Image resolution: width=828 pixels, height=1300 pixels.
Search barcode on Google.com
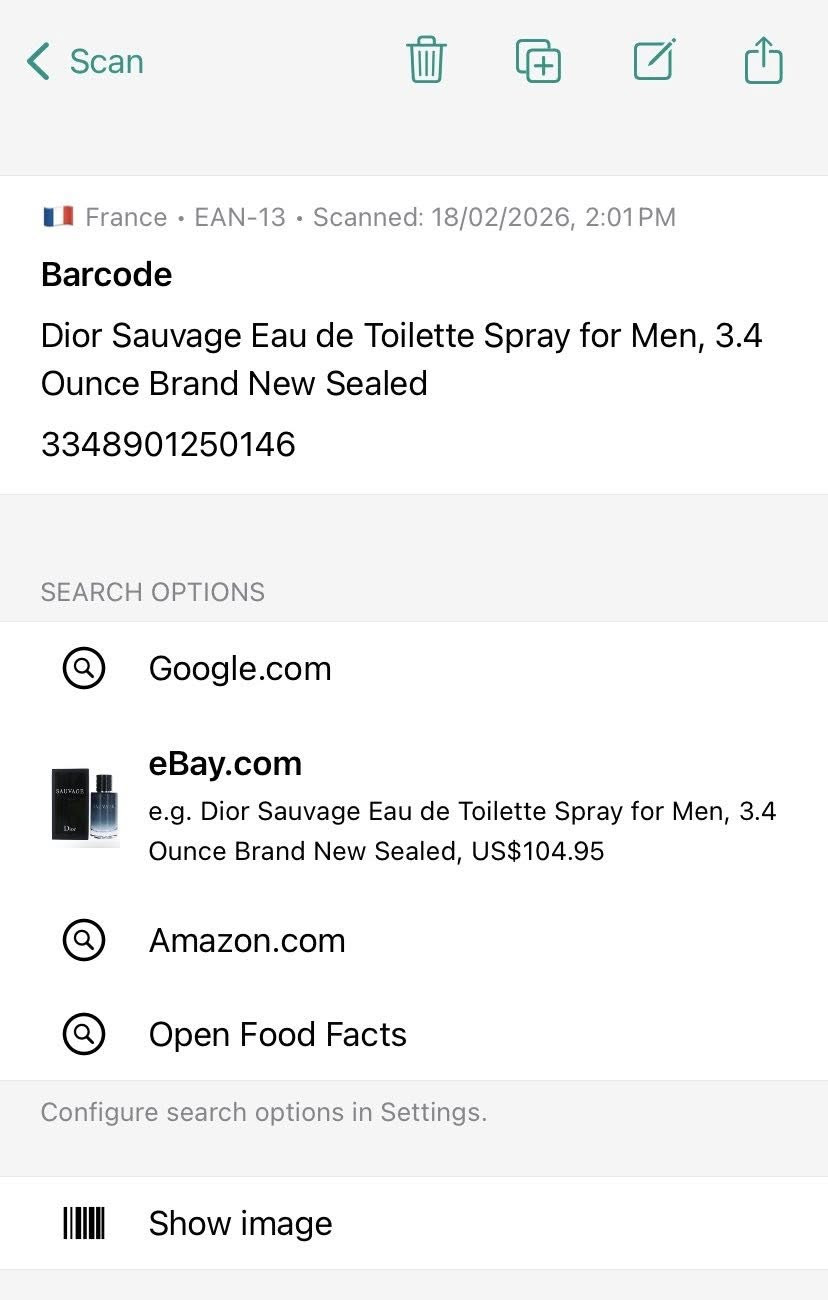[x=240, y=668]
